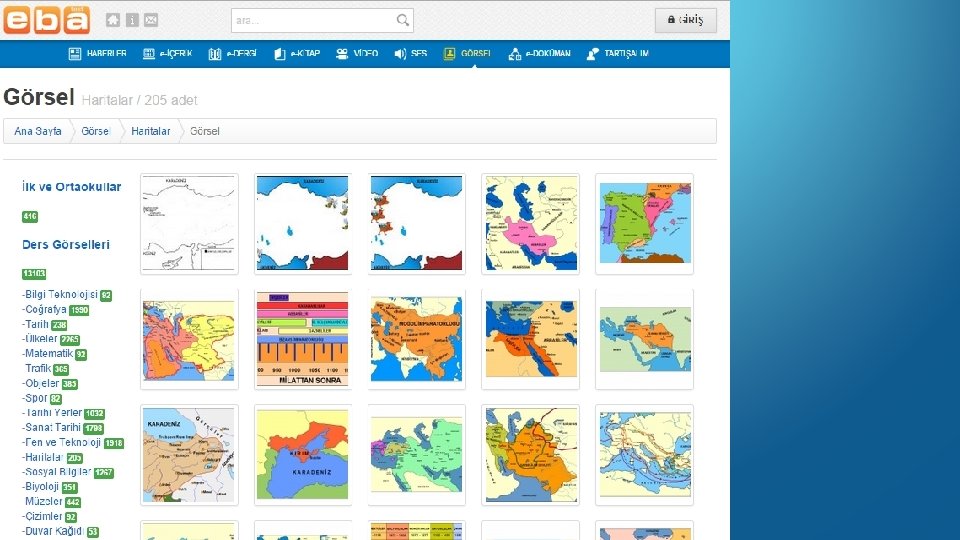Open Kırım Karadeniz map thumbnail

coord(303,454)
